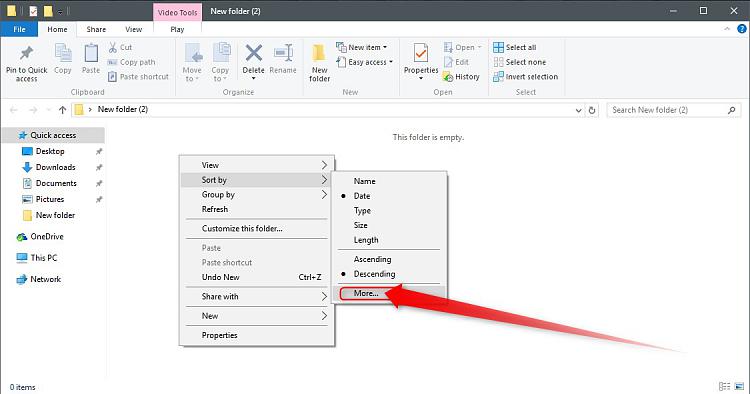This screenshot has height=394, width=750.
Task: Expand the Share with submenu
Action: (x=257, y=296)
